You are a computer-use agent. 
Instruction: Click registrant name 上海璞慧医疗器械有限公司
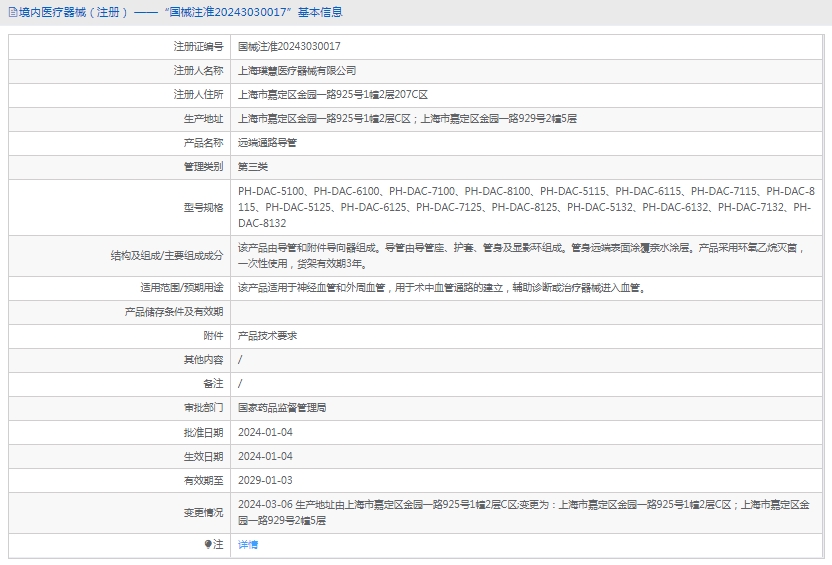[x=297, y=71]
